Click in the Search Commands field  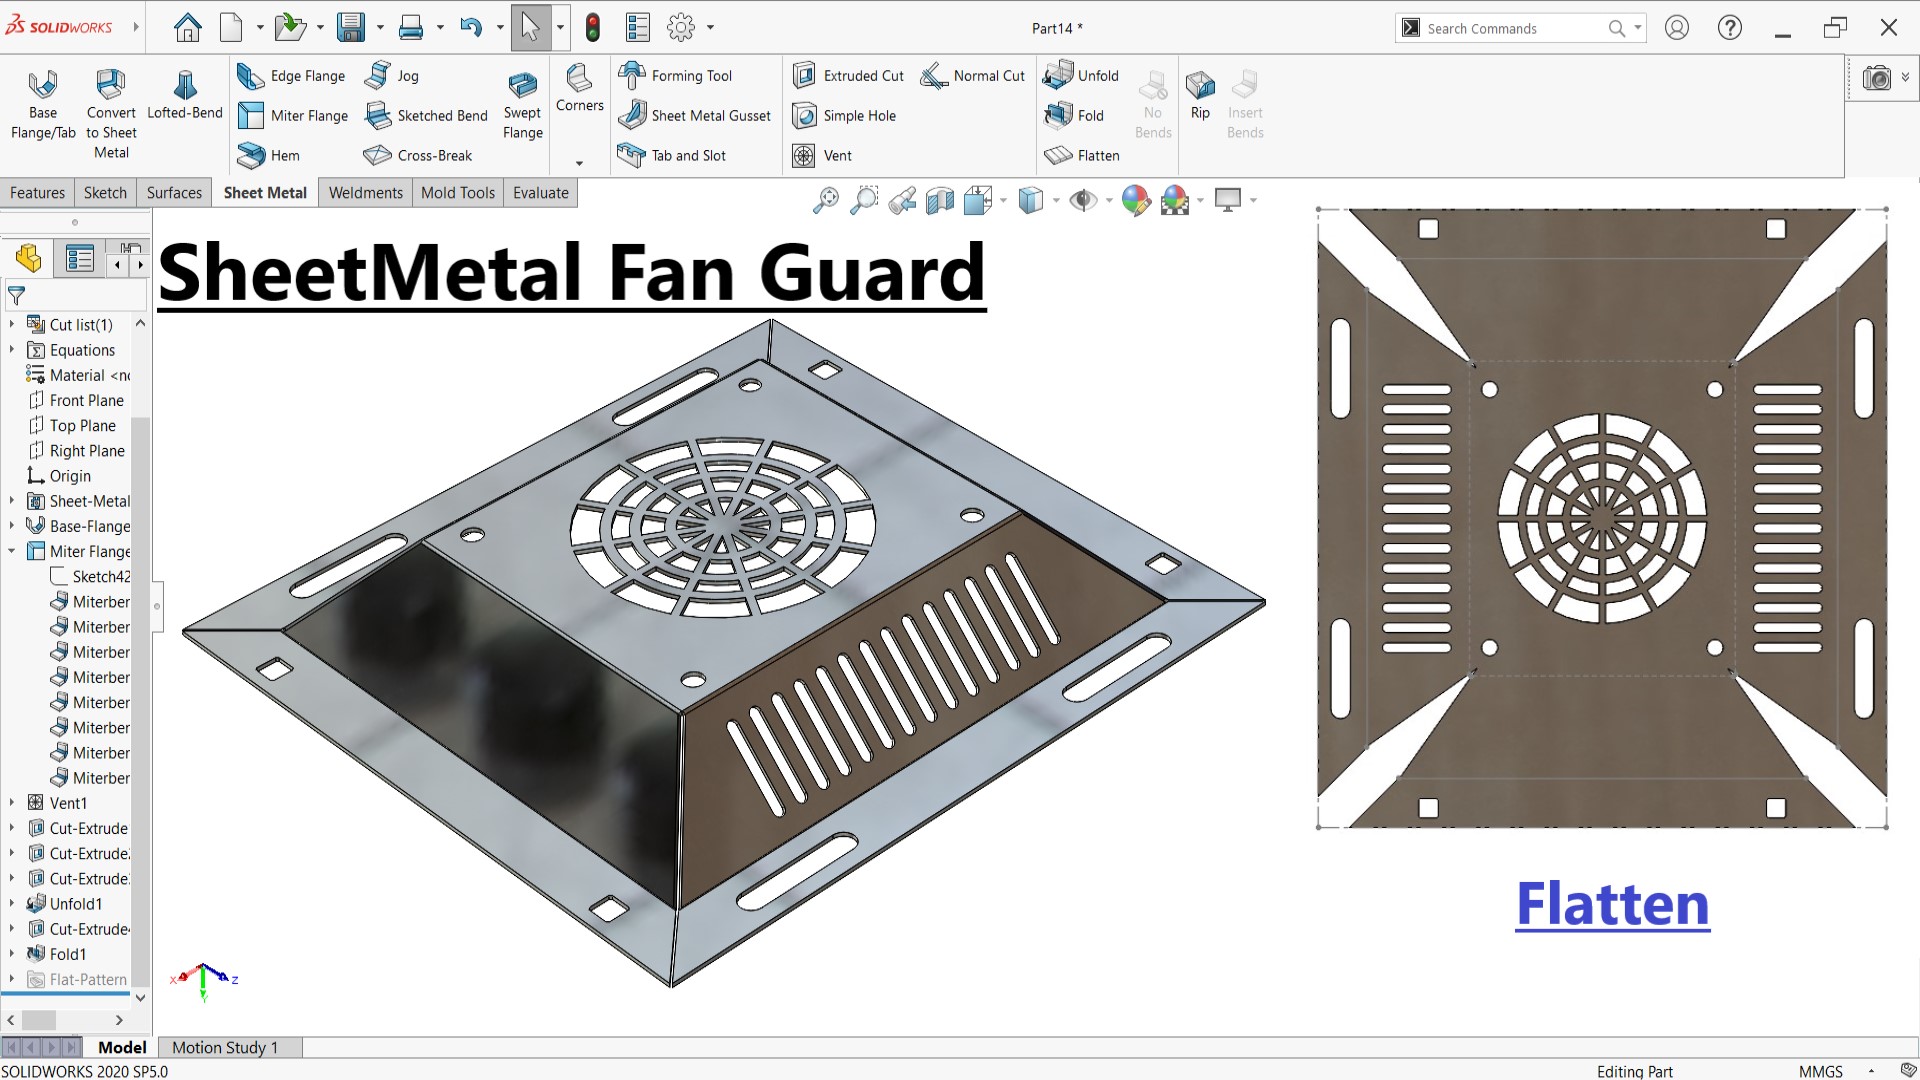(x=1510, y=28)
